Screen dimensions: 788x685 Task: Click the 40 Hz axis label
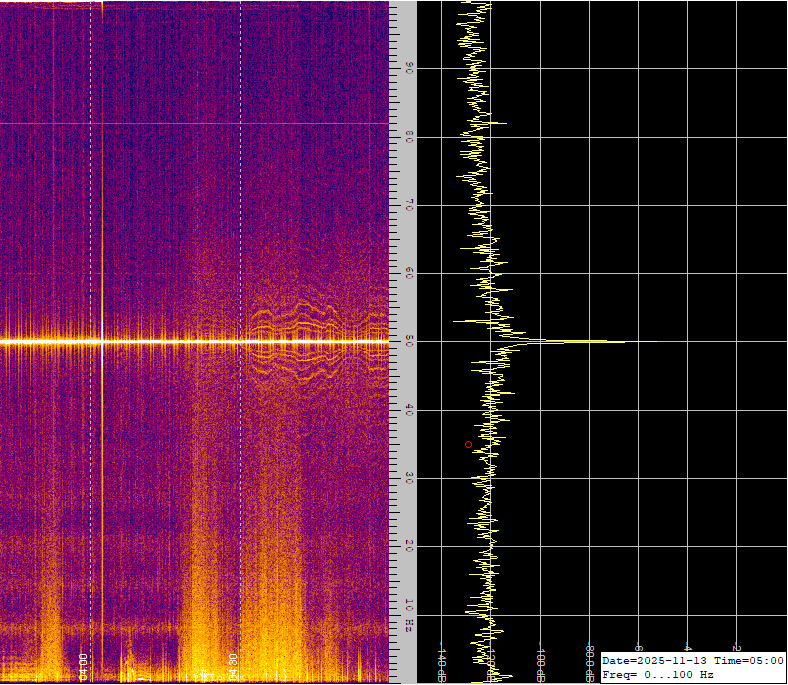409,410
